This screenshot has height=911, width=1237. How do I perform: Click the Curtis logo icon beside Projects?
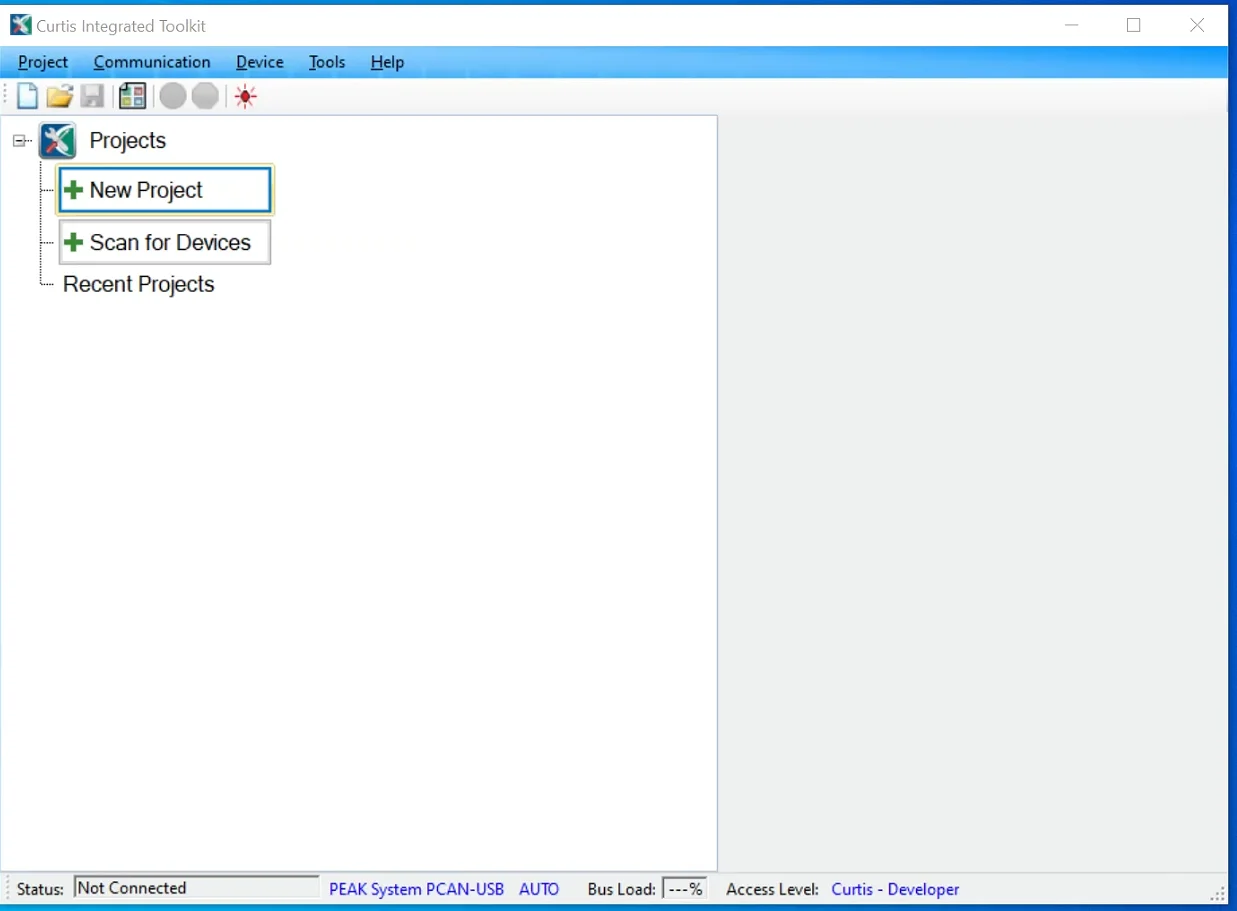click(x=58, y=141)
